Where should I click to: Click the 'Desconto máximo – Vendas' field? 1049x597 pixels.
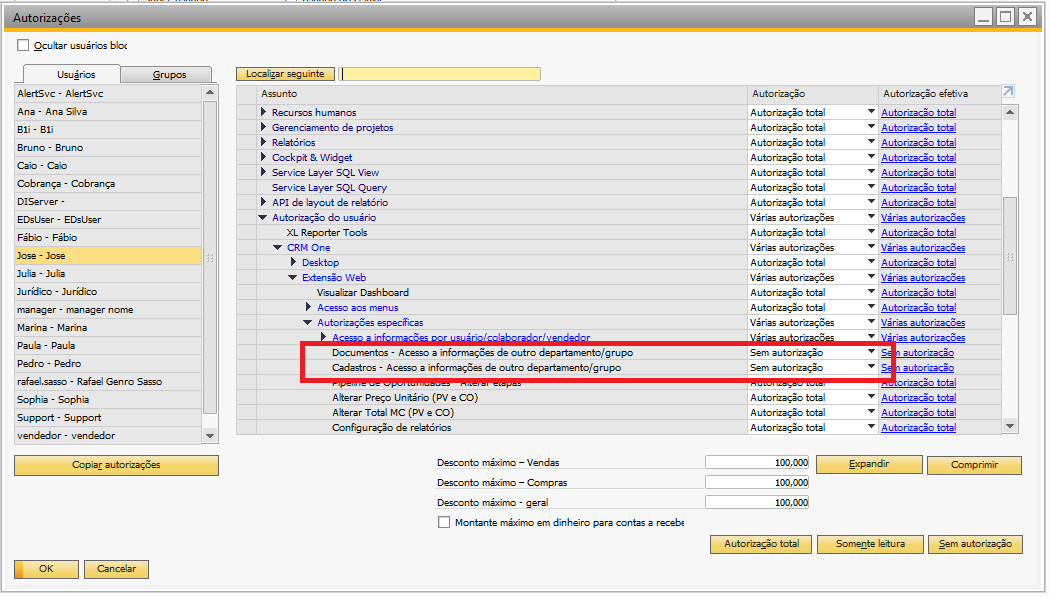pos(757,463)
